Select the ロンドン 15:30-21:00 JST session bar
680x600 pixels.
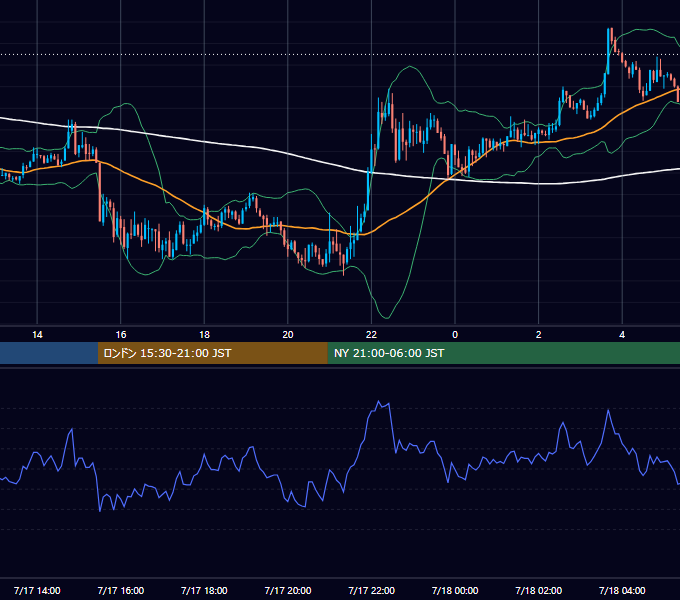click(212, 353)
